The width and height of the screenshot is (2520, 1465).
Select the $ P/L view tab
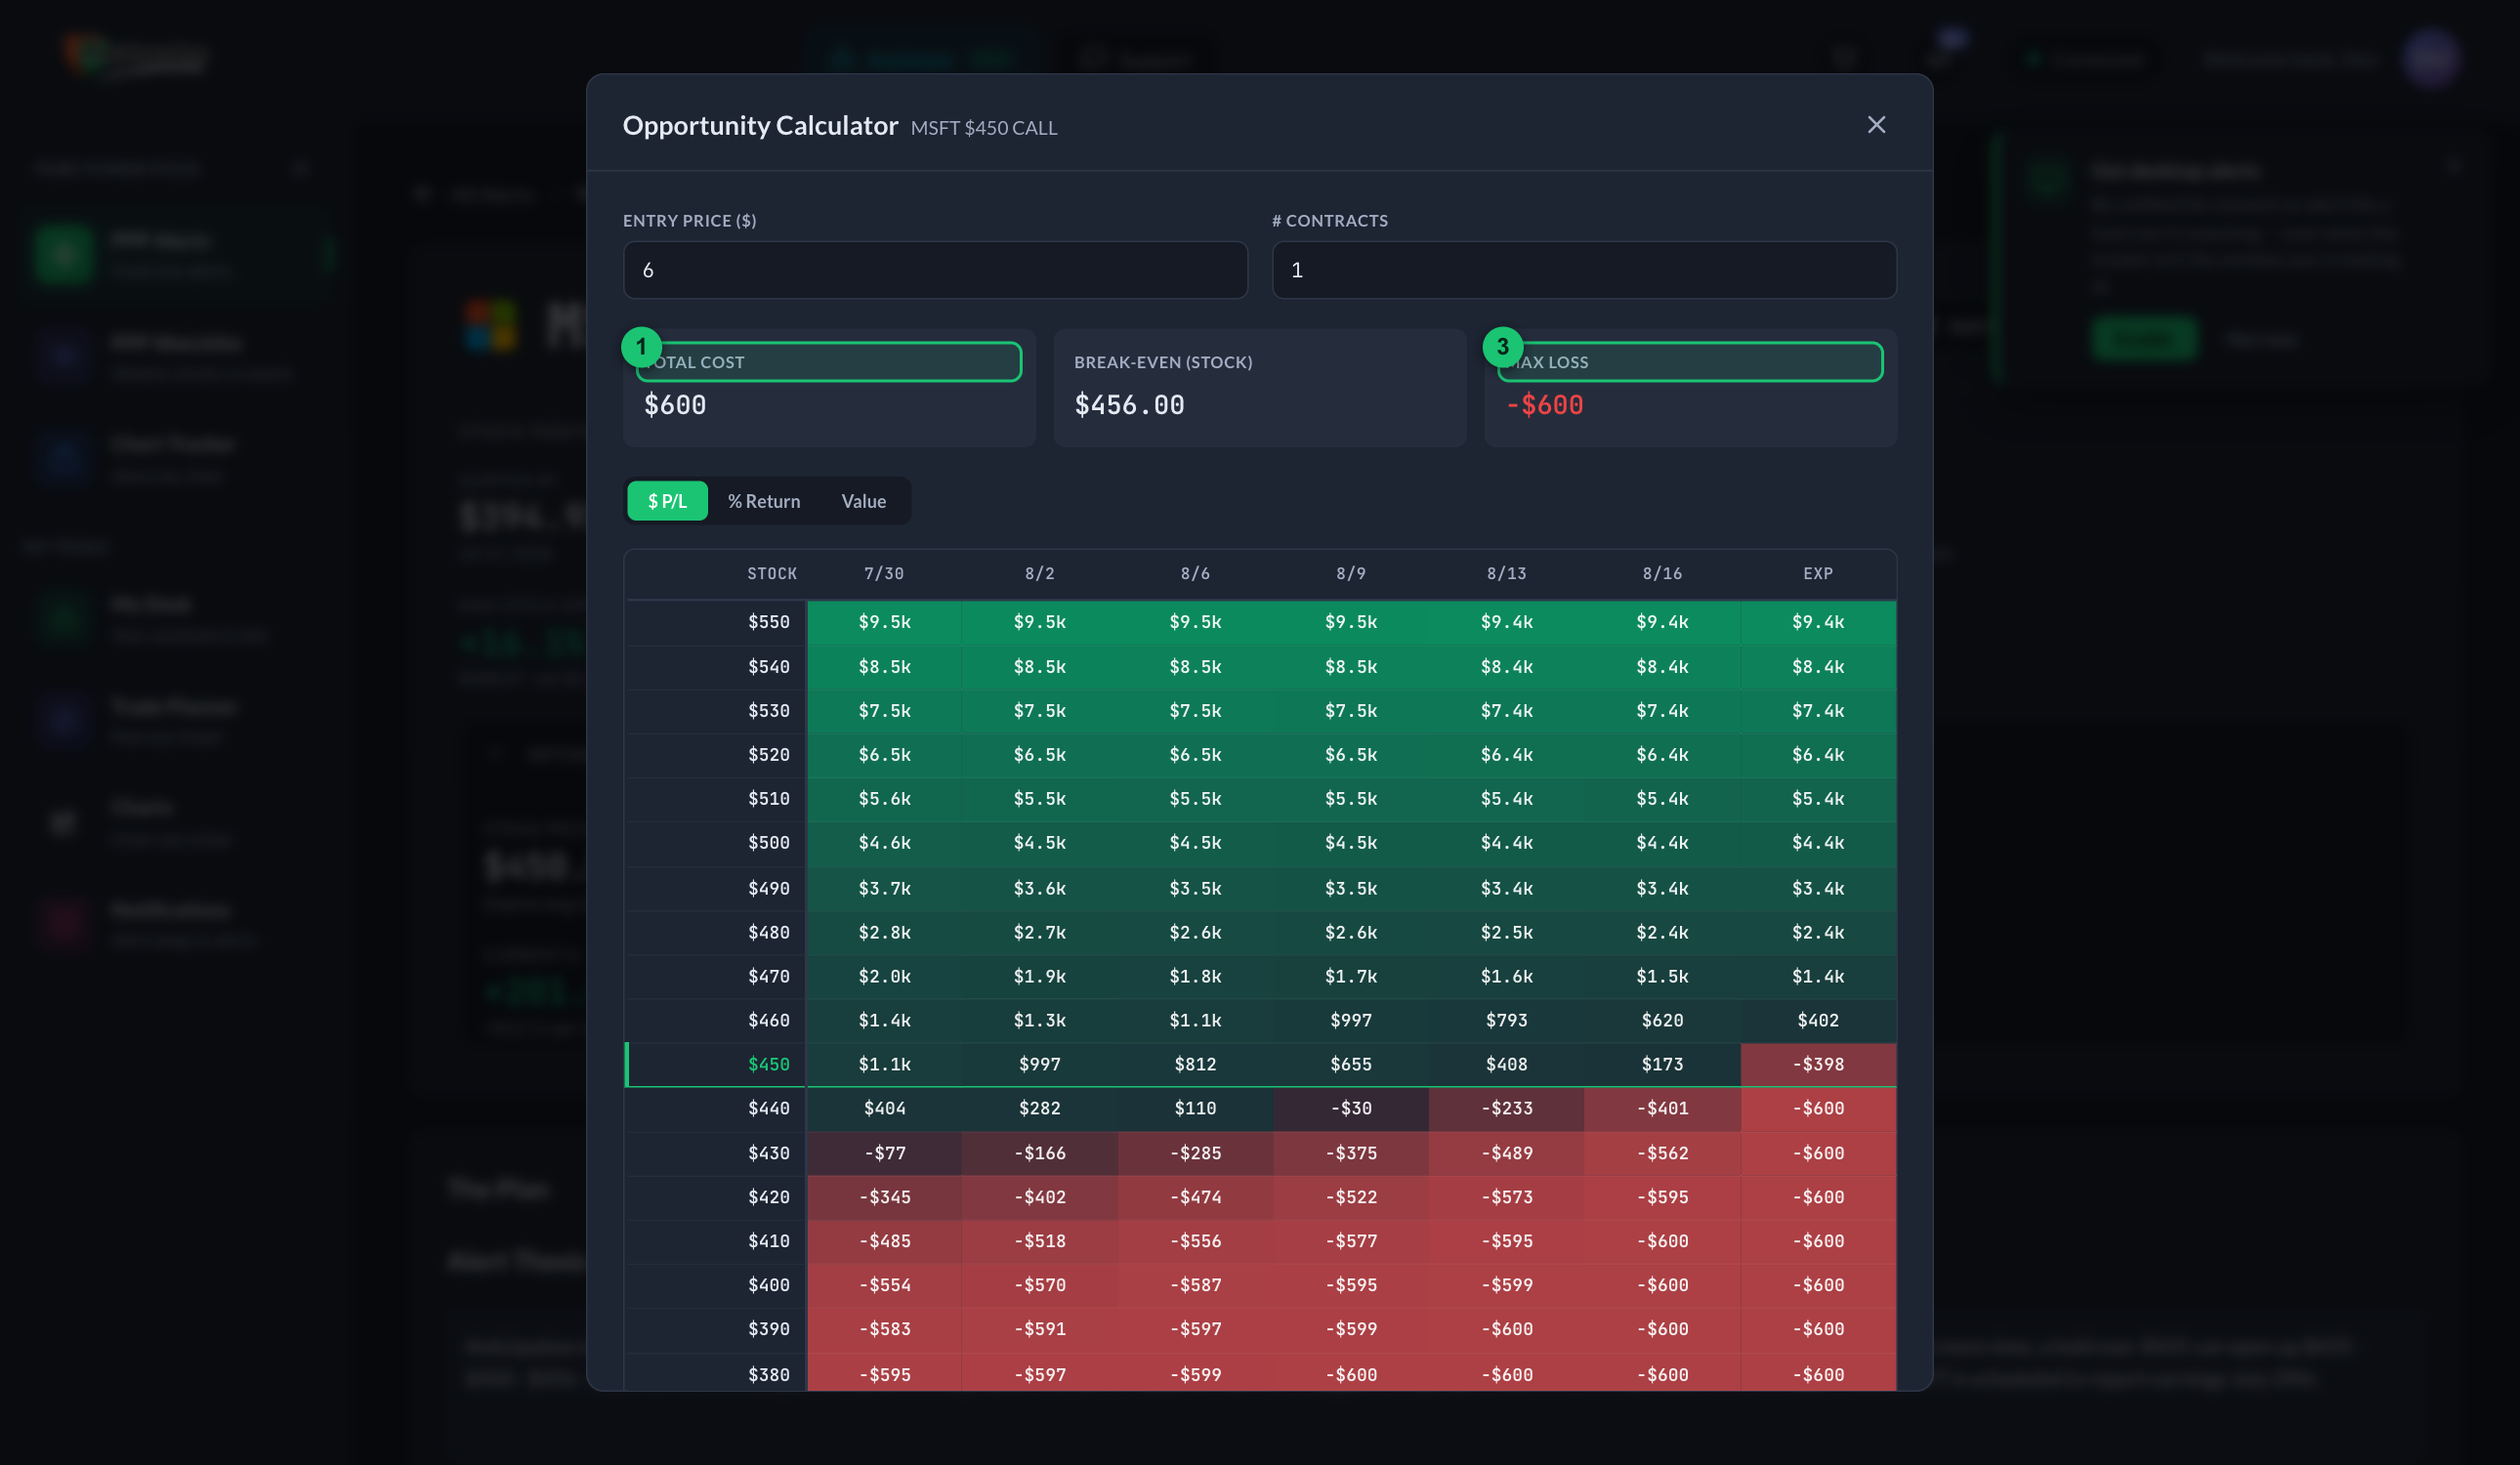(667, 501)
